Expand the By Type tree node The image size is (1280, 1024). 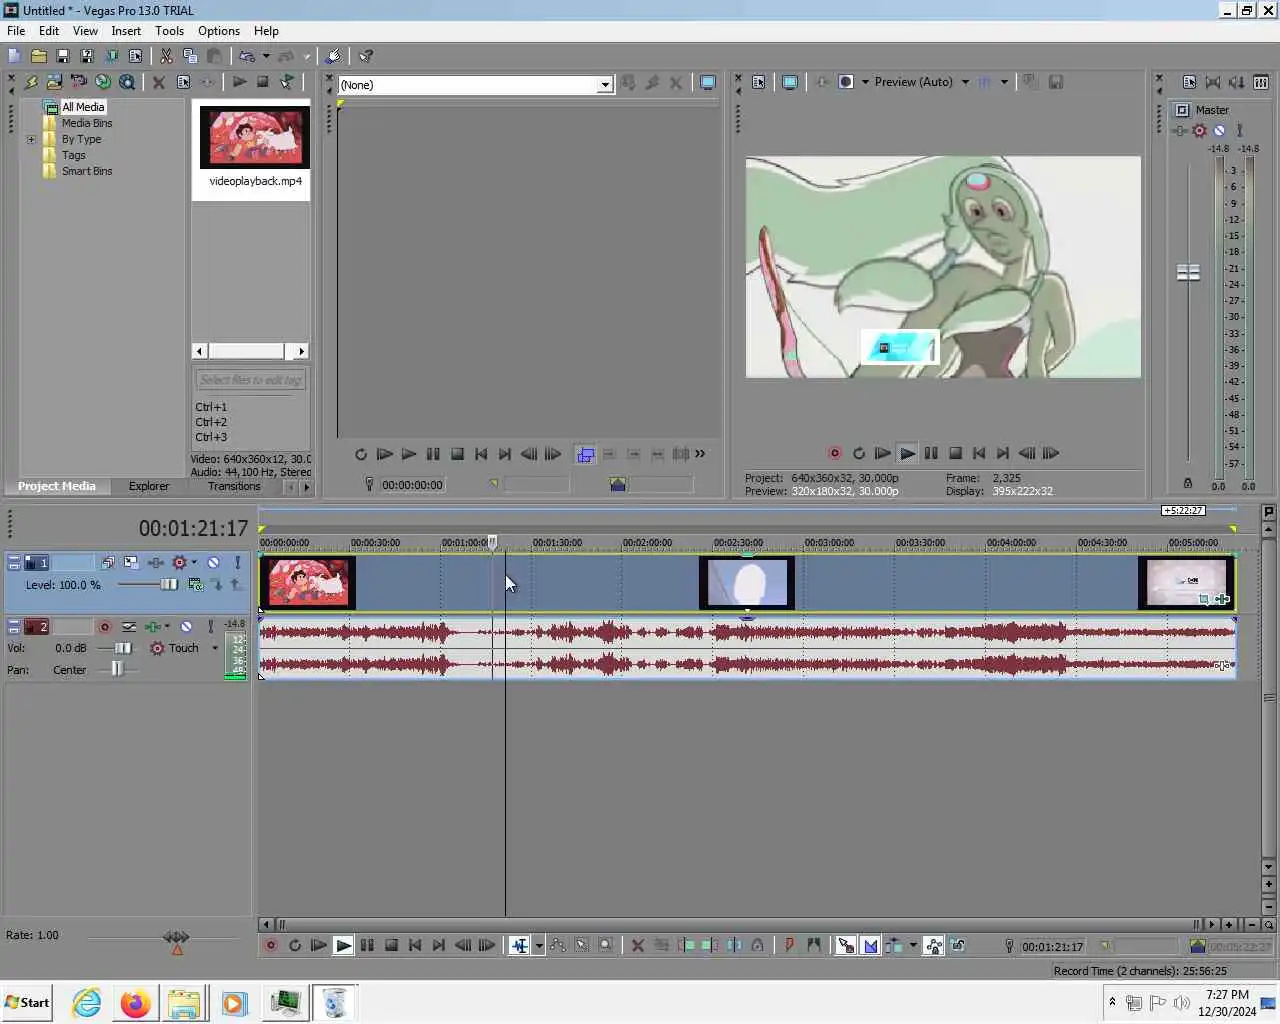click(31, 139)
